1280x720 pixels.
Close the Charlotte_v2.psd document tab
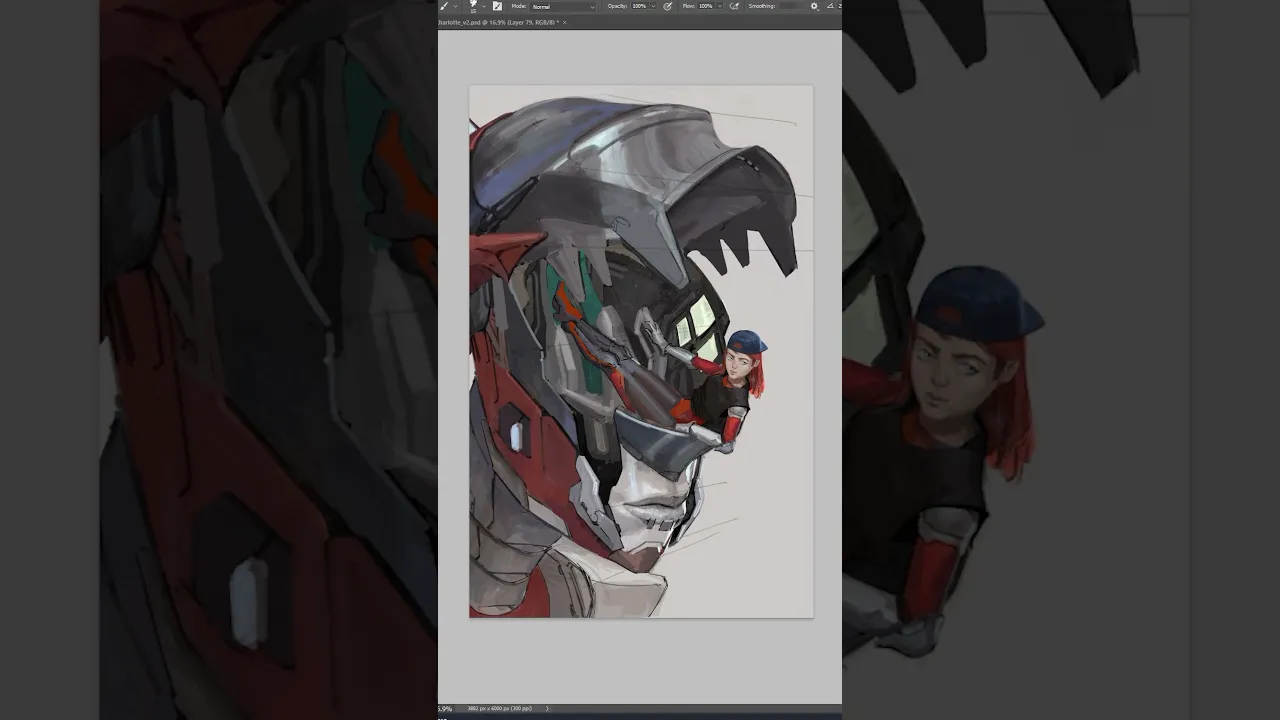(564, 22)
